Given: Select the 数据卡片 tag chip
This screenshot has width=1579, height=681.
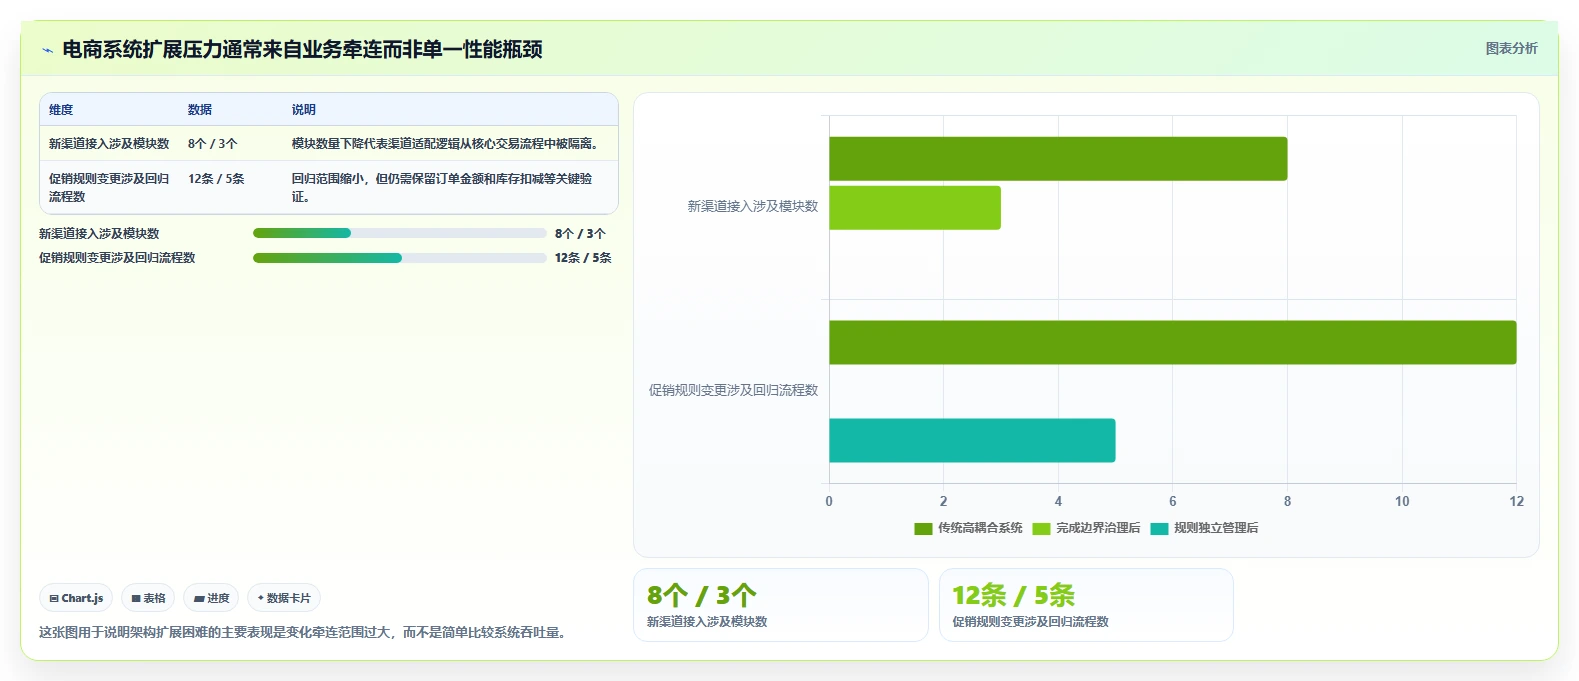Looking at the screenshot, I should point(284,598).
